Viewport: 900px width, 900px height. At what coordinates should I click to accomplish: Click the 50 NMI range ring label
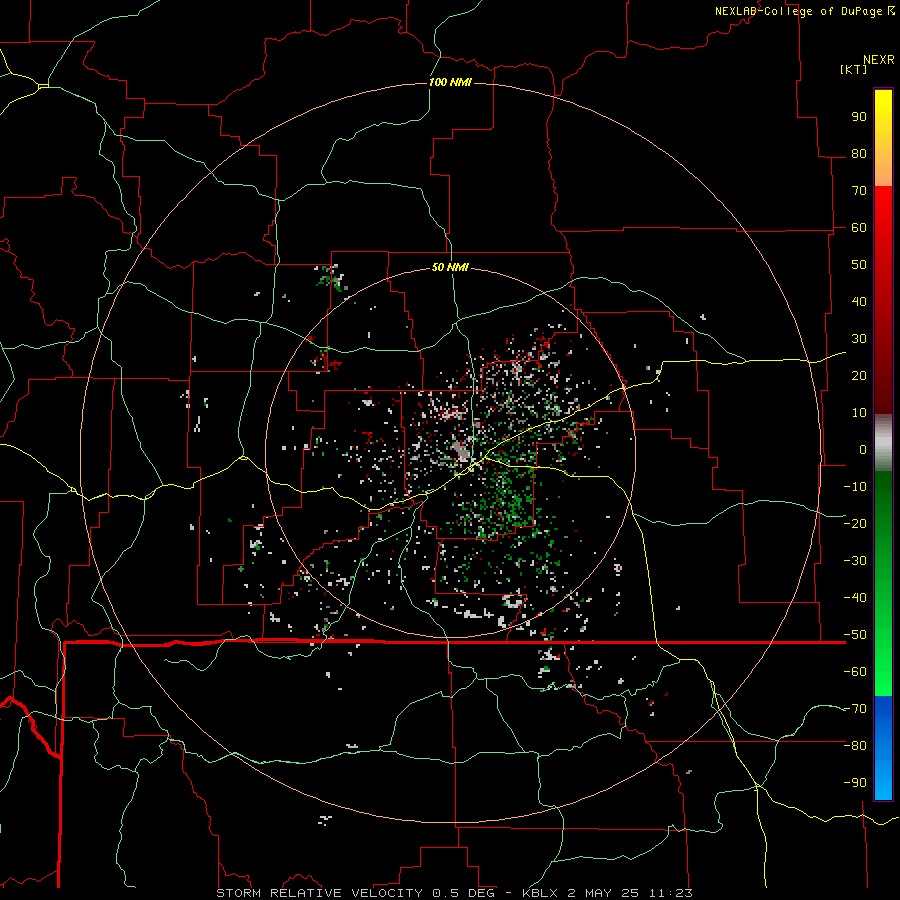click(450, 267)
